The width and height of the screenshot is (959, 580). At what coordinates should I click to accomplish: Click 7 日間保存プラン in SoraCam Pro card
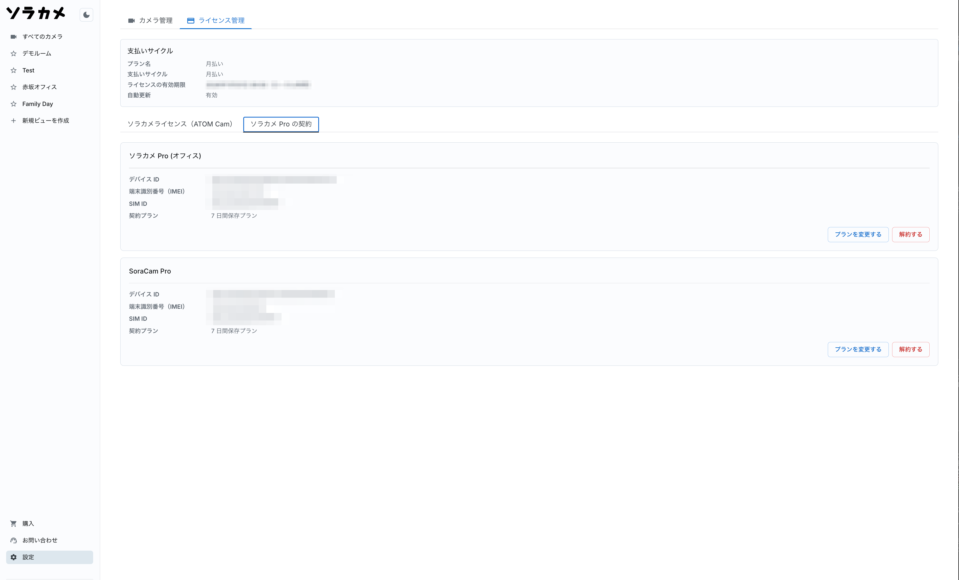click(x=234, y=331)
